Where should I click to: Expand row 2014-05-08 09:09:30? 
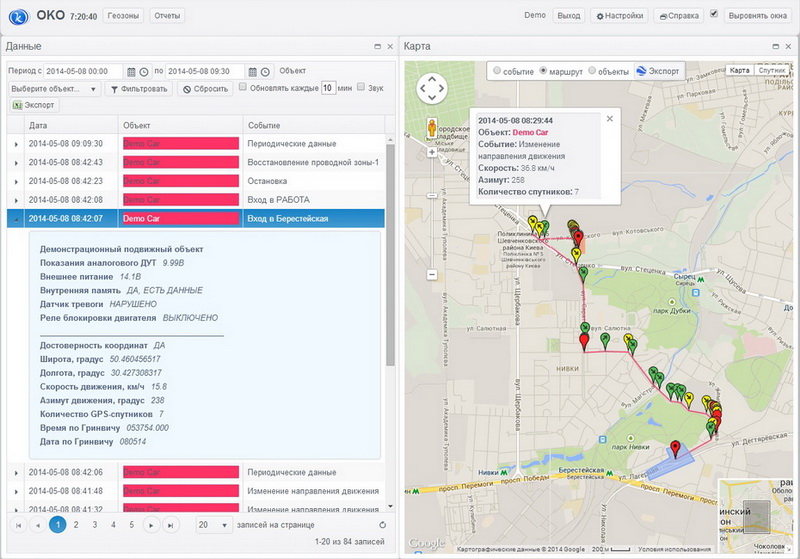tap(16, 144)
